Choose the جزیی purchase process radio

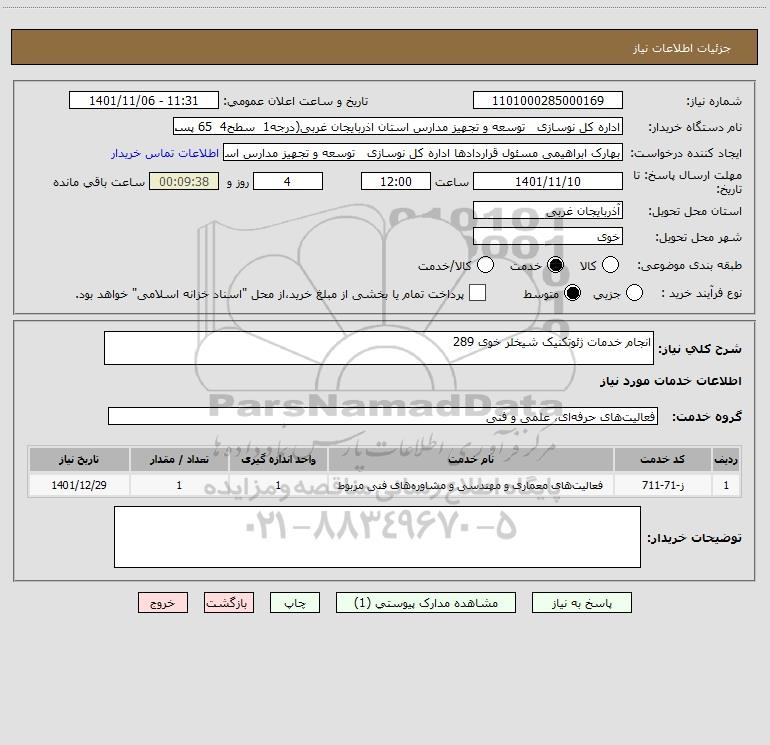click(634, 293)
